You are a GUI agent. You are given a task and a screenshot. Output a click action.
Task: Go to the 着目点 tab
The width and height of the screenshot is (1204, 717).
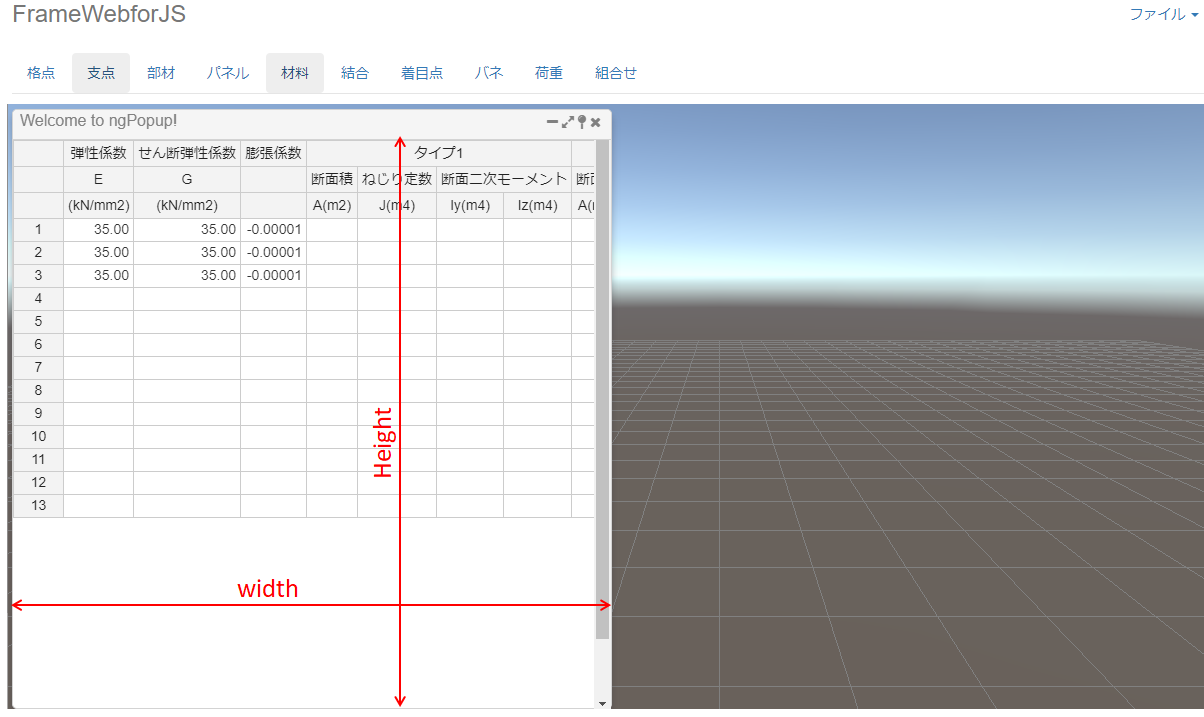421,72
